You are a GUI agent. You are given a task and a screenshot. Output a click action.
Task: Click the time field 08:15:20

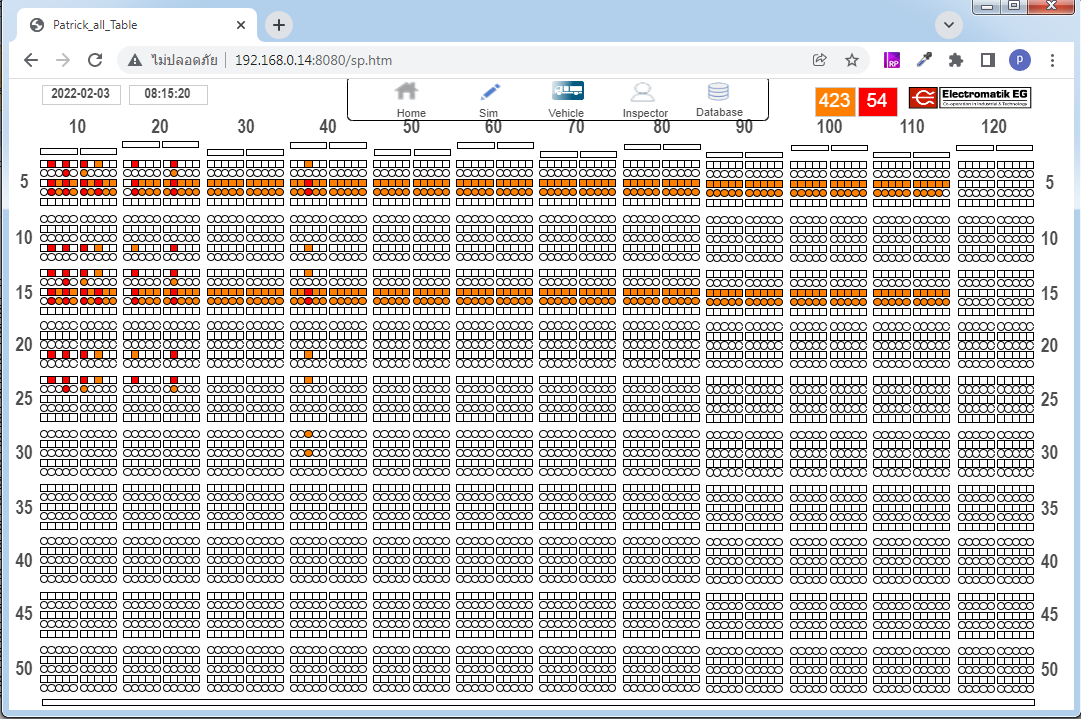[168, 94]
